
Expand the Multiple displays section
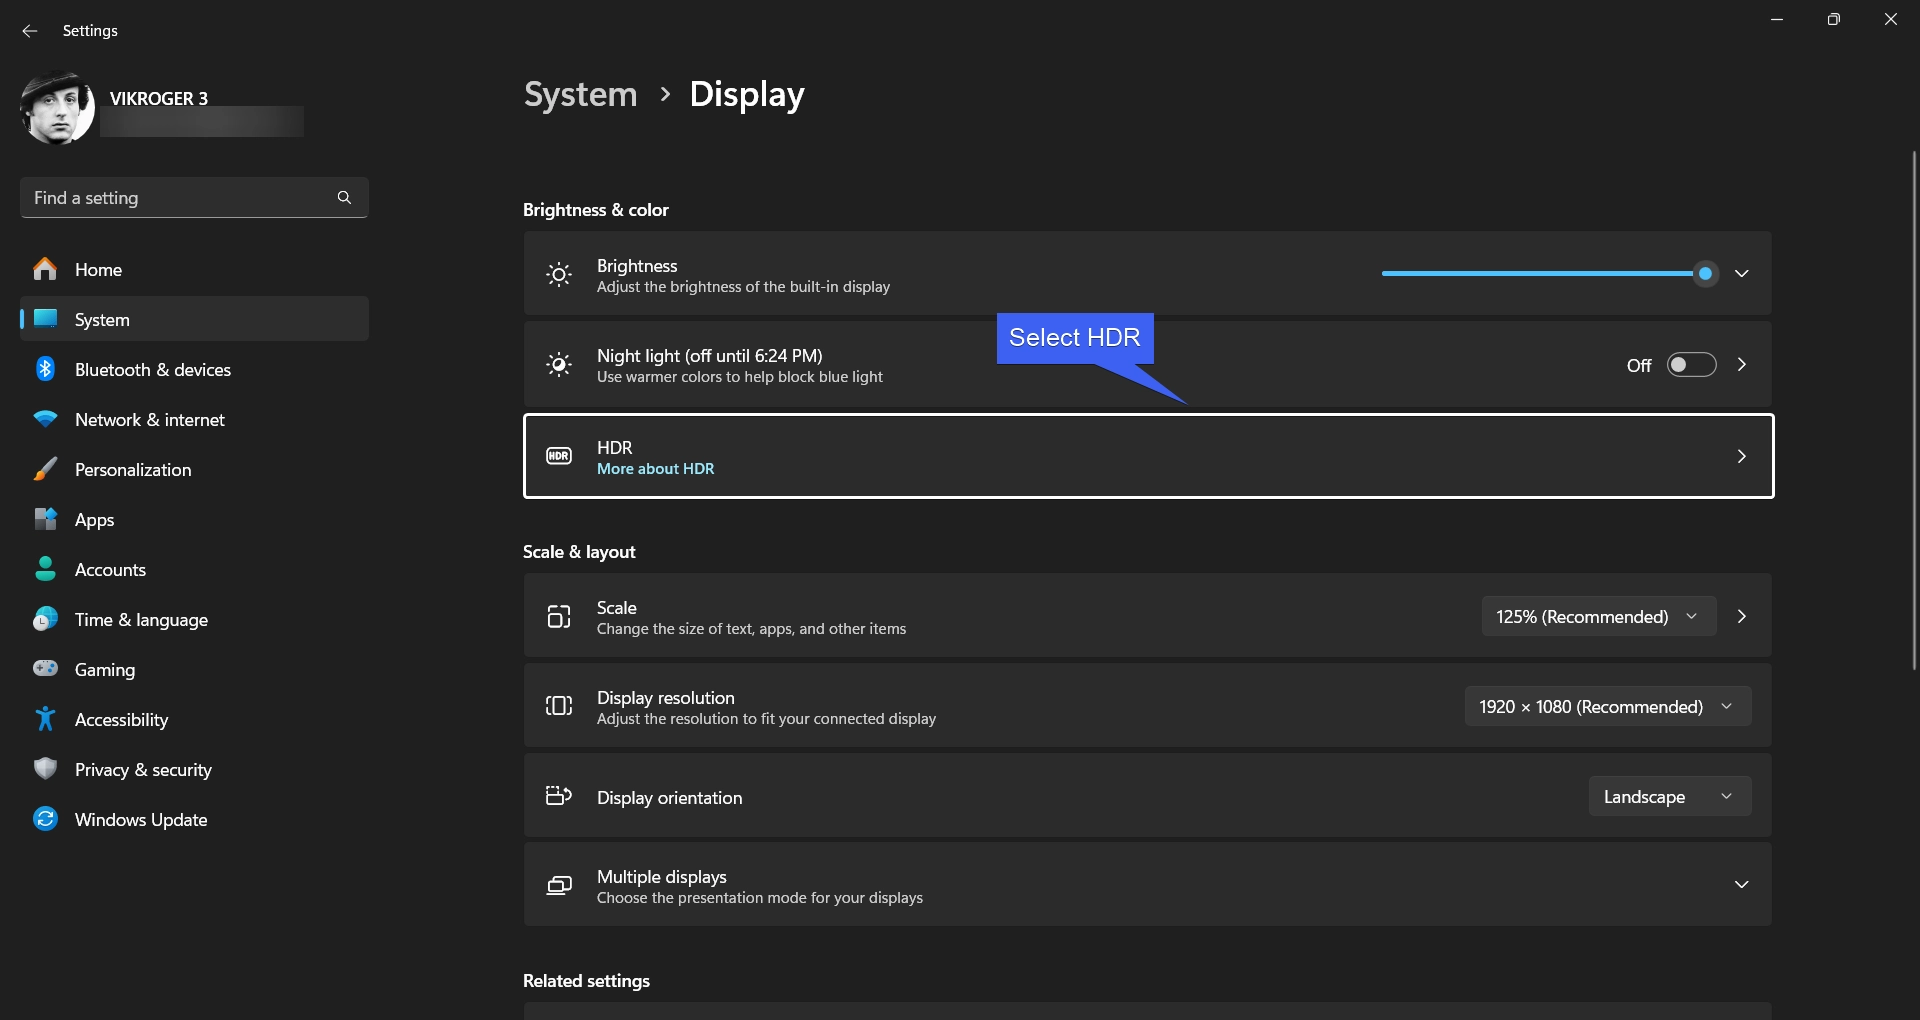click(x=1741, y=885)
